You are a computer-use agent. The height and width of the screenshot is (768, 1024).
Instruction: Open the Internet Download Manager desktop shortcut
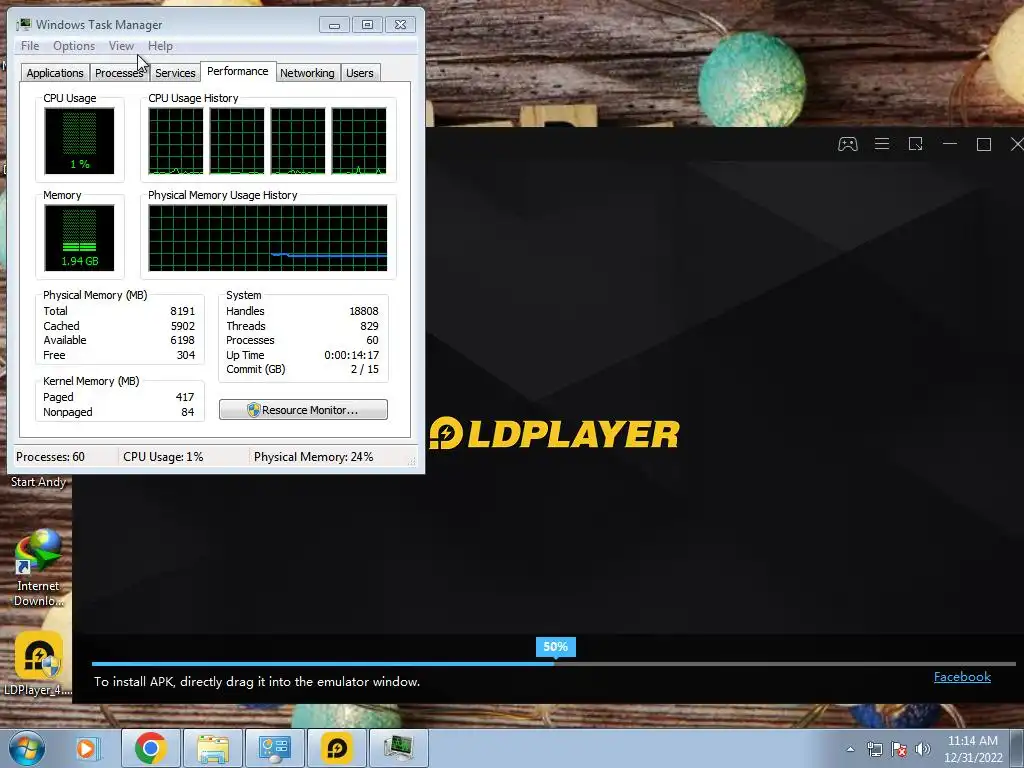pyautogui.click(x=38, y=568)
